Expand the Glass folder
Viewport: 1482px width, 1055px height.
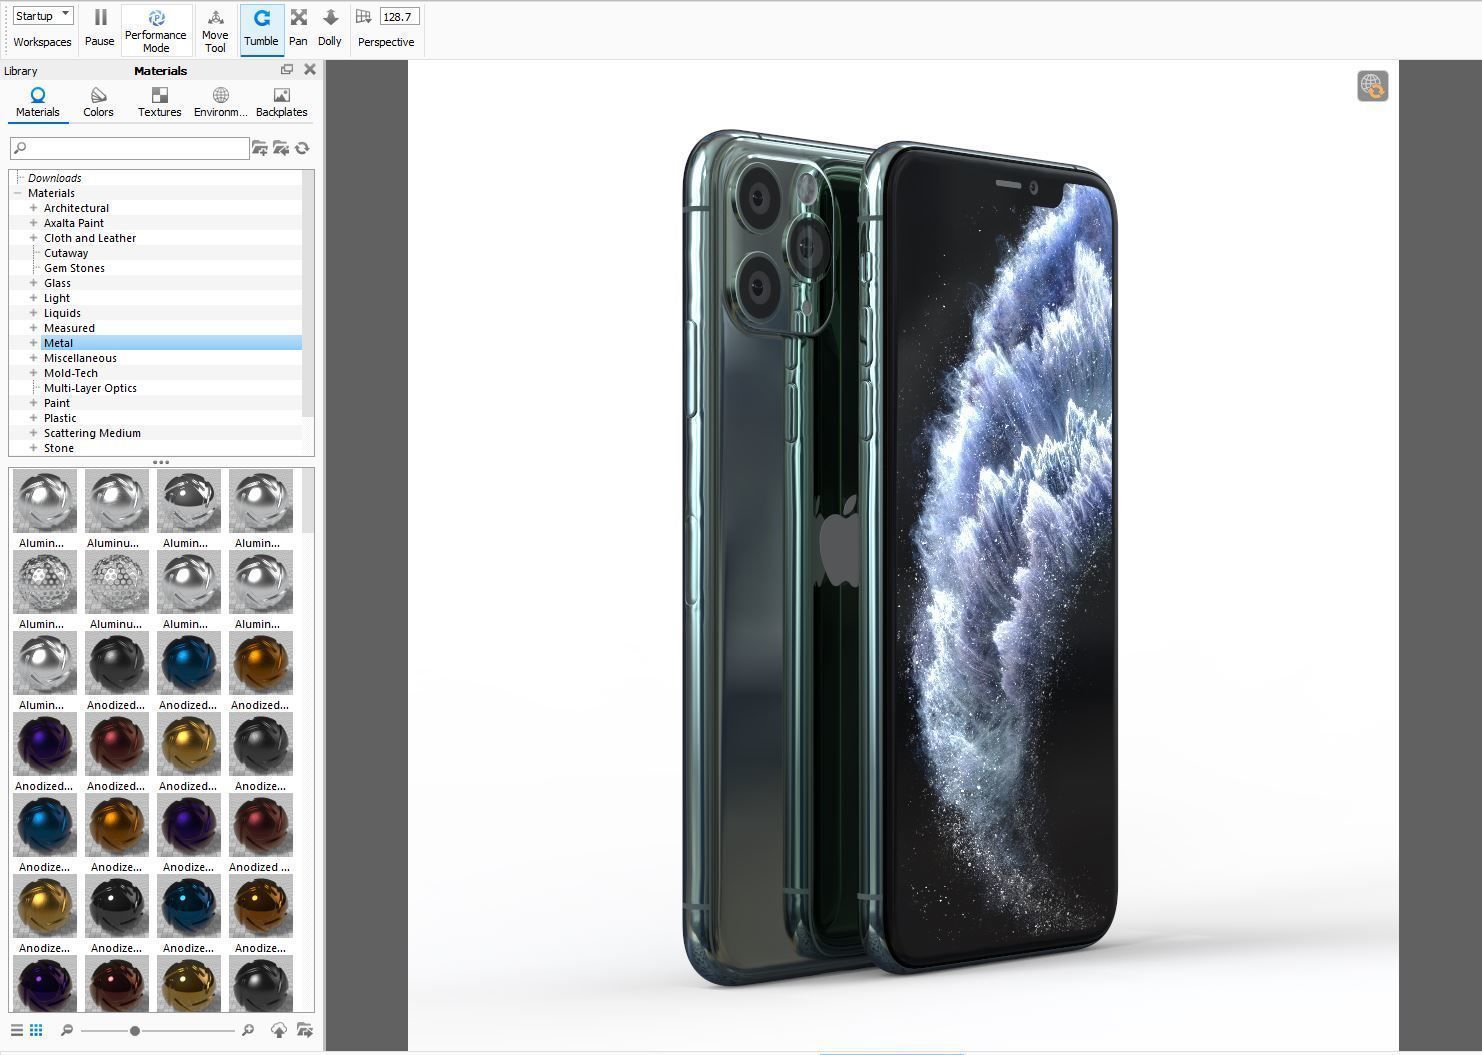(34, 283)
